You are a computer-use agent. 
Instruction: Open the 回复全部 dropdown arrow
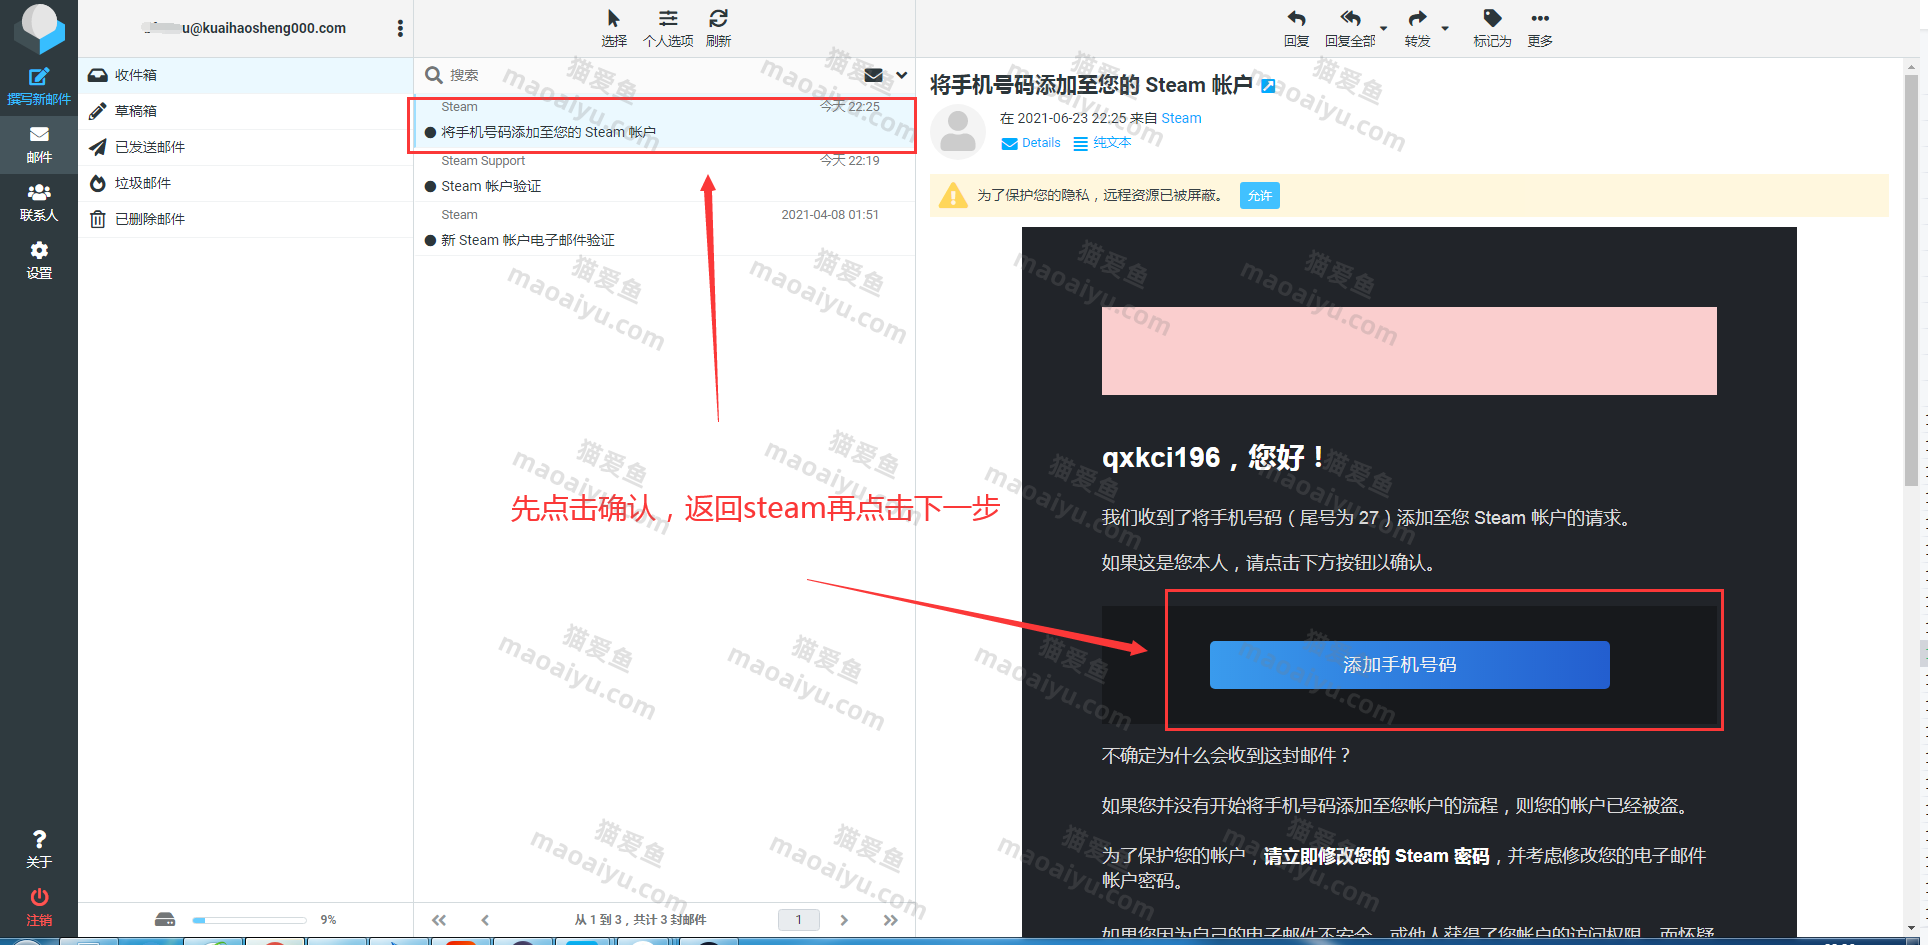[1382, 28]
